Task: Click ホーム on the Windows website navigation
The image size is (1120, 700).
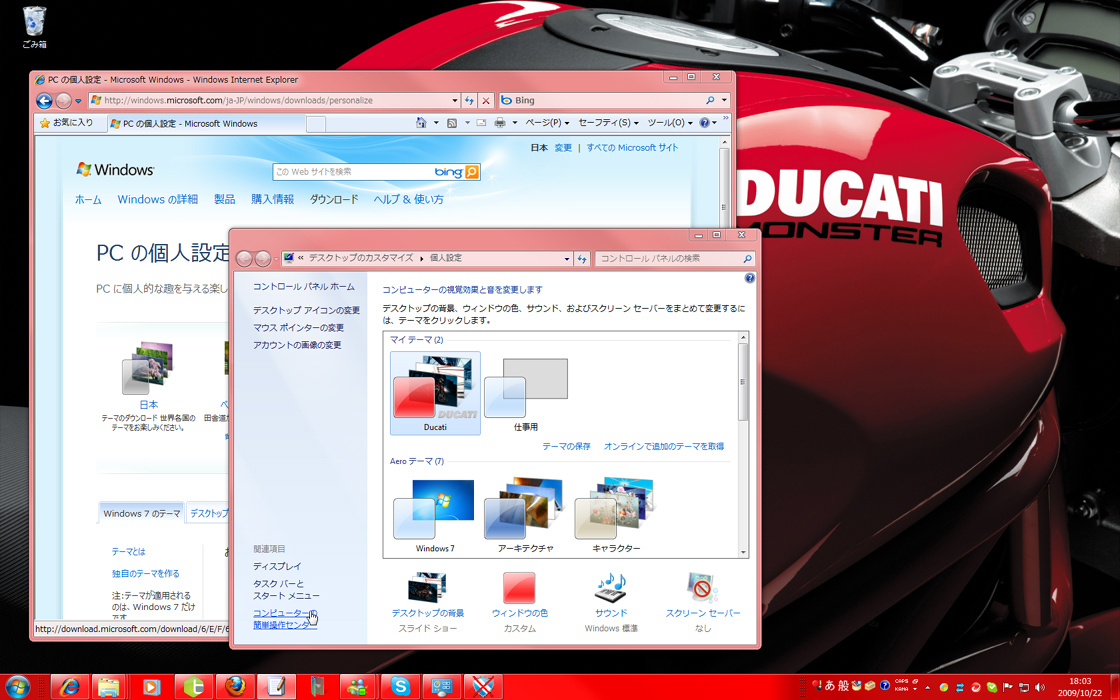Action: point(88,199)
